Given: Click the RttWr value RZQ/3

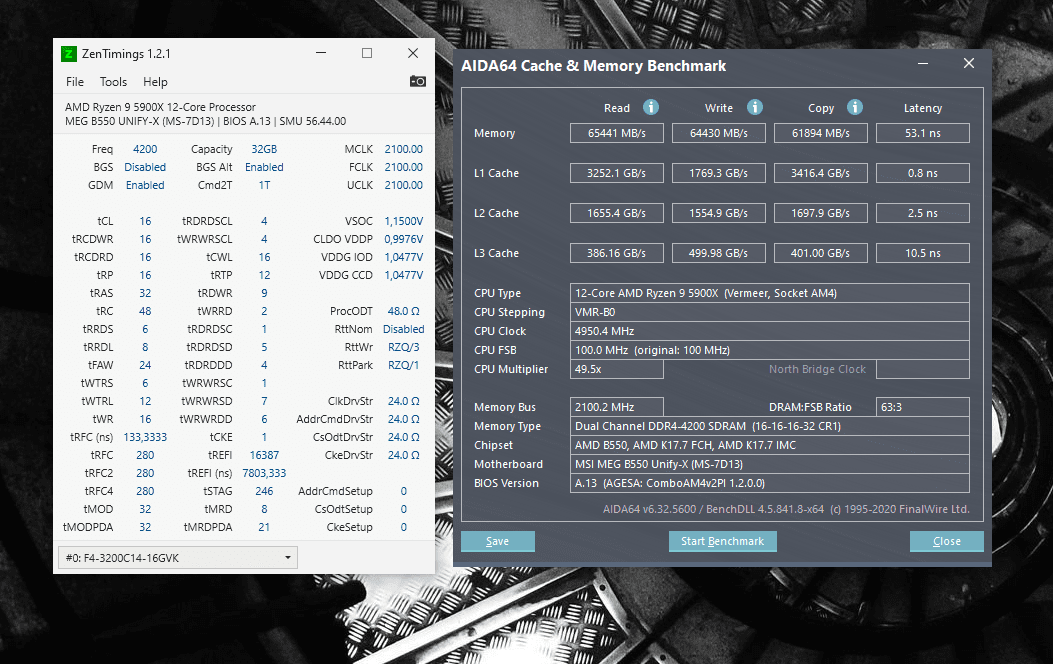Looking at the screenshot, I should coord(404,347).
